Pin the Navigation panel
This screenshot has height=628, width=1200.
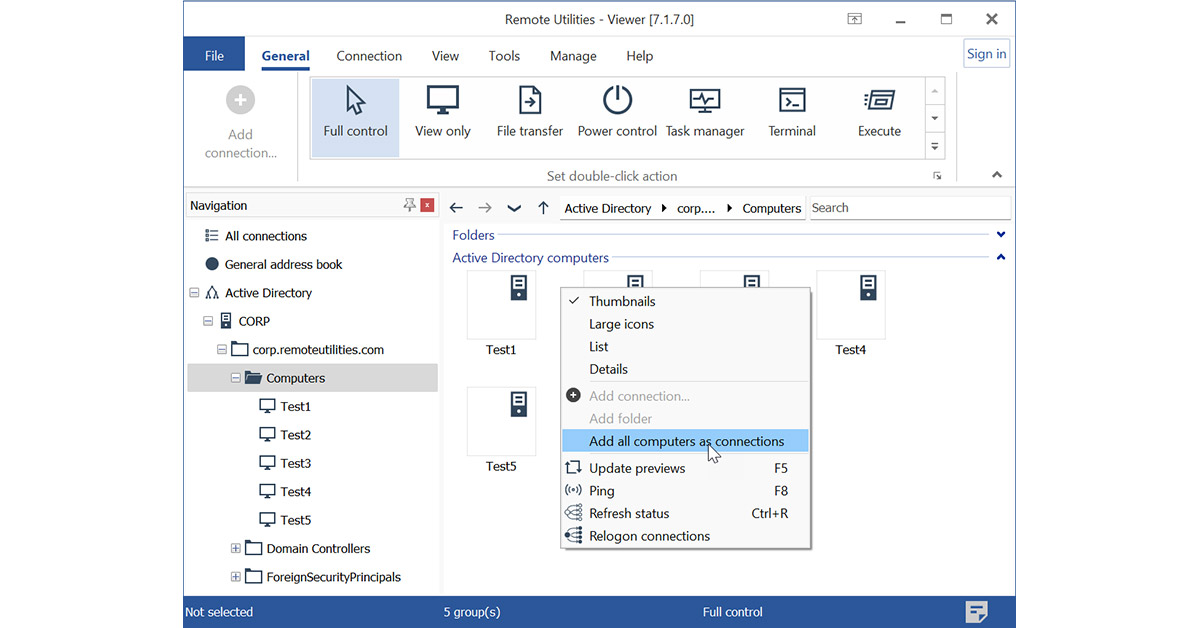[409, 205]
